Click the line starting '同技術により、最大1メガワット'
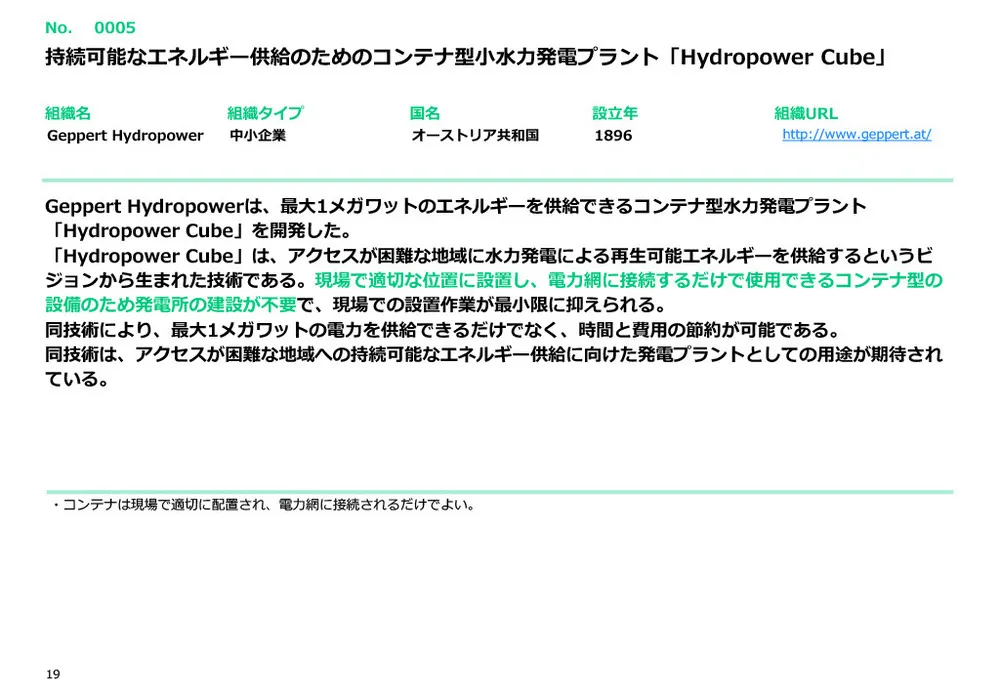1000x692 pixels. point(443,330)
